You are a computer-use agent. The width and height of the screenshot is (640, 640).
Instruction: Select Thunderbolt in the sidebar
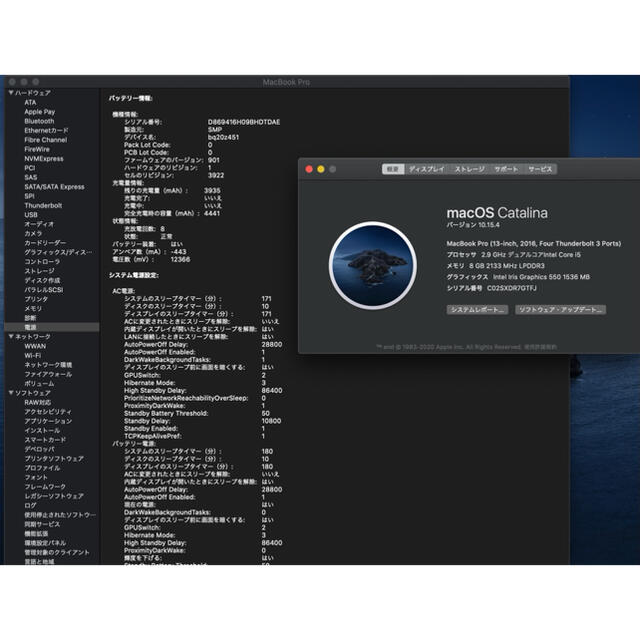click(43, 206)
